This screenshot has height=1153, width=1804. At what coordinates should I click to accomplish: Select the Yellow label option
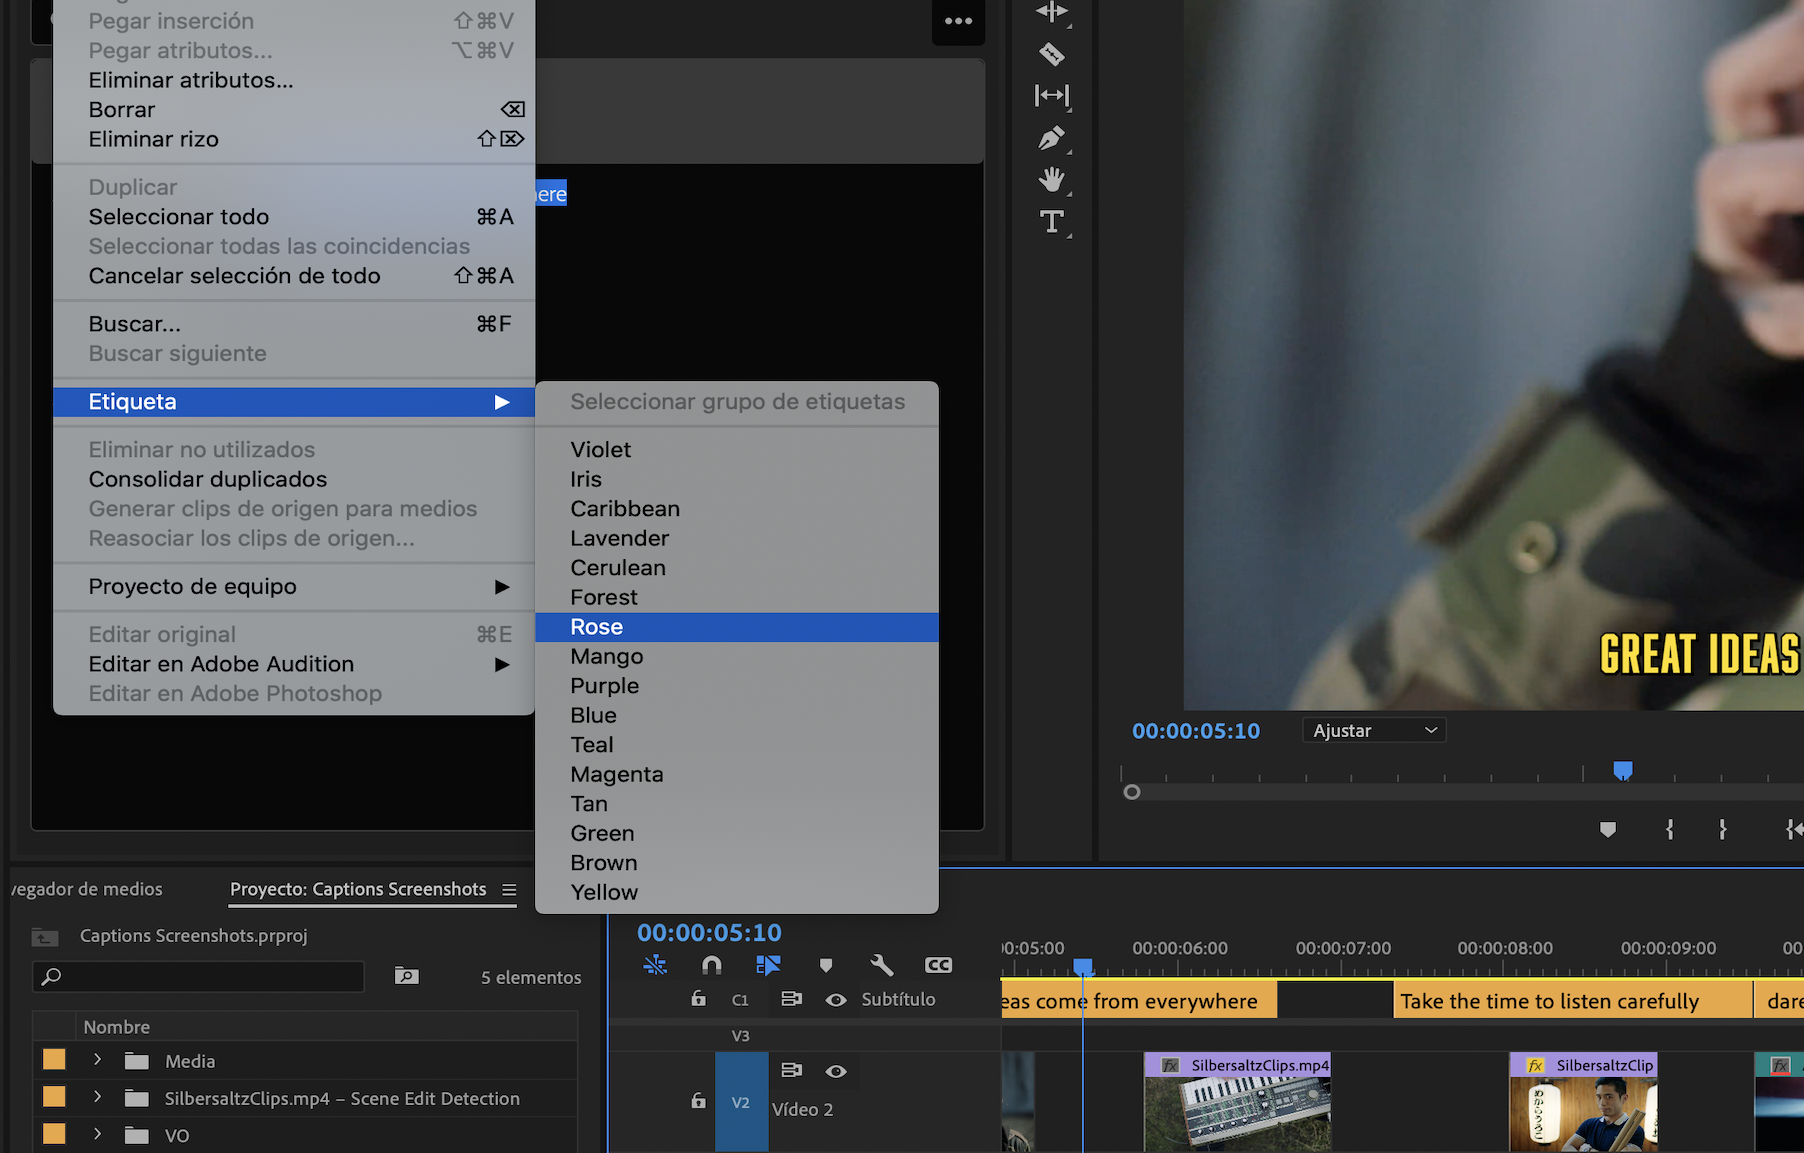(737, 893)
